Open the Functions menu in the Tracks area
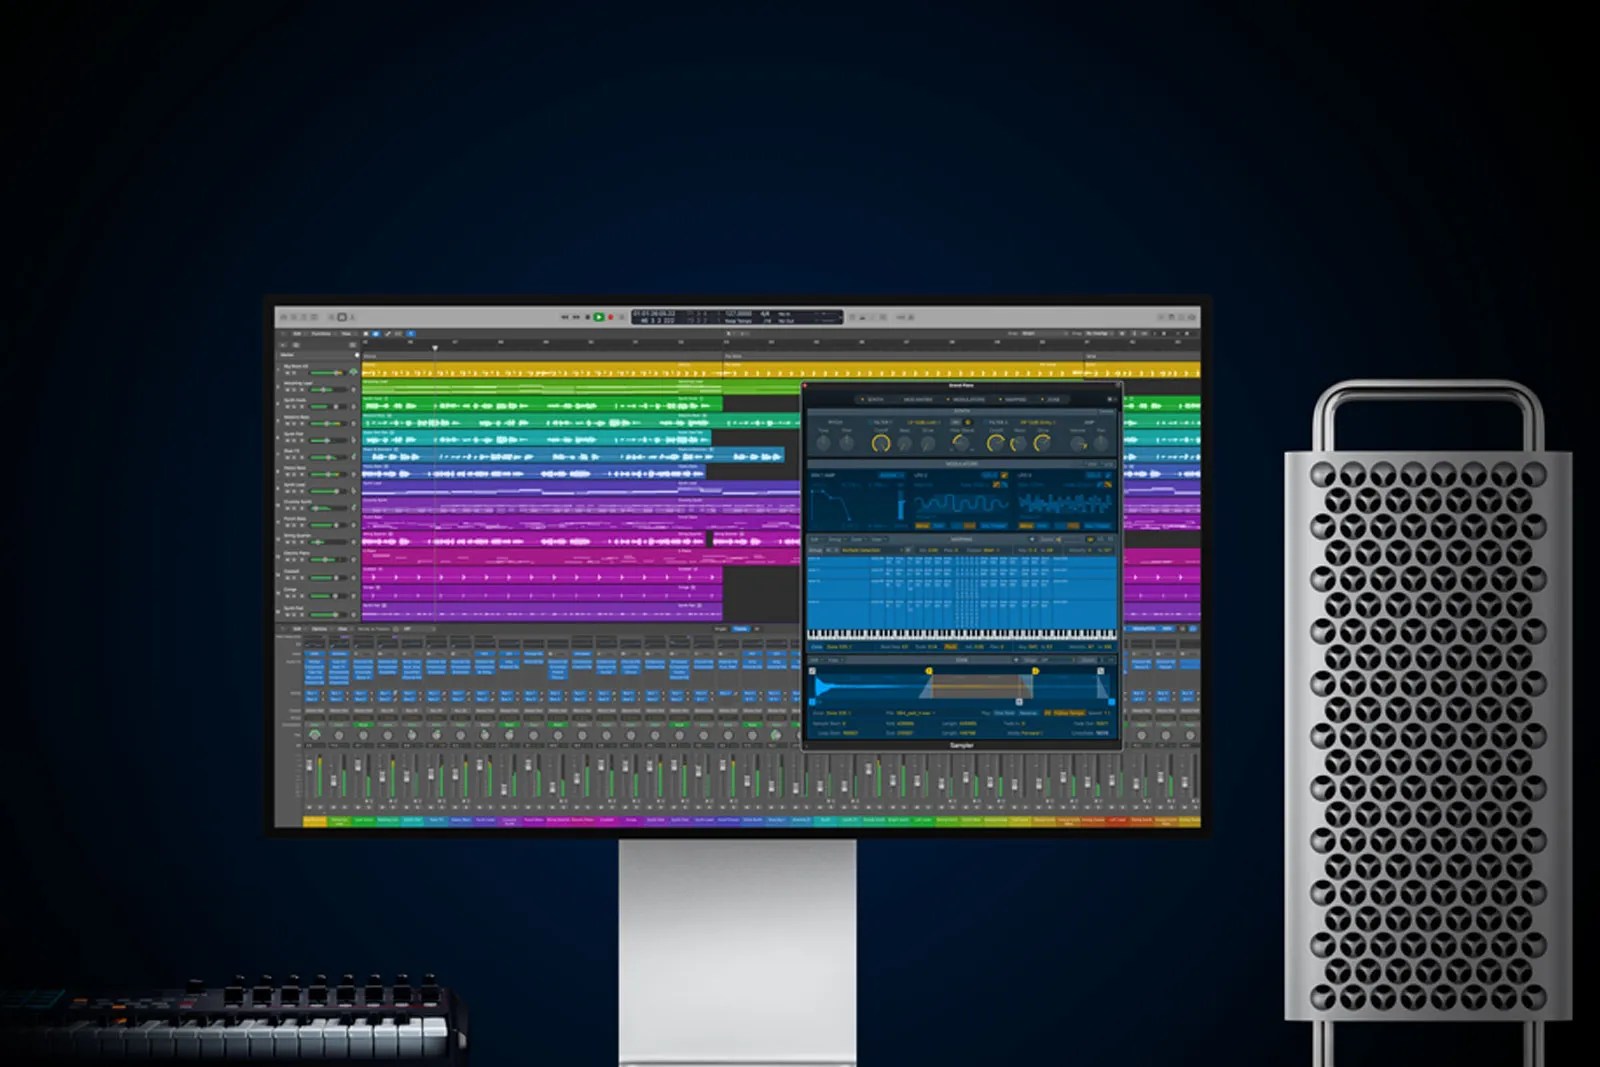 pos(320,334)
